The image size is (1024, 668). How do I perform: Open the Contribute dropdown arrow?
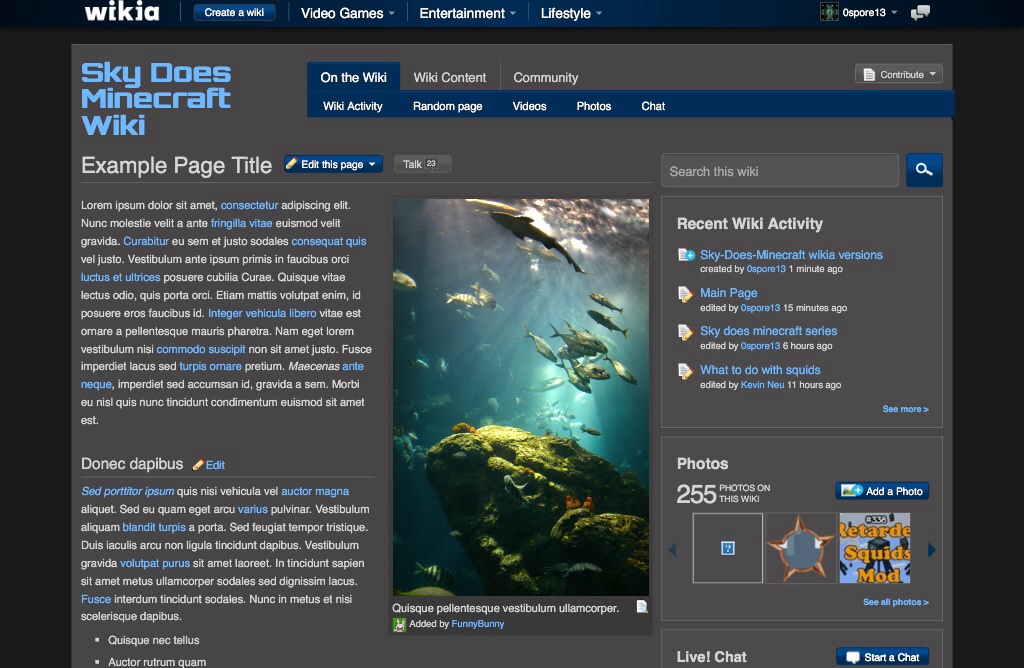[x=933, y=74]
